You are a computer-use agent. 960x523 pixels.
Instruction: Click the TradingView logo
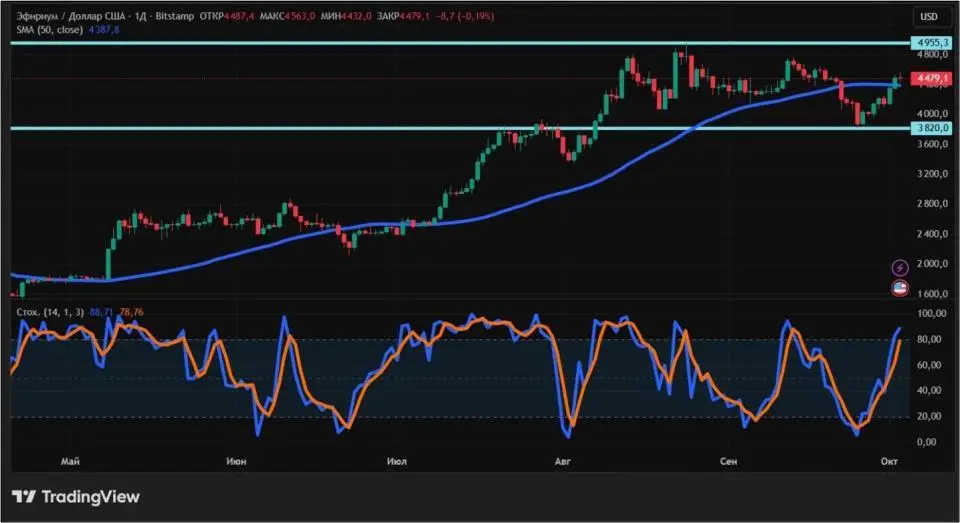click(76, 497)
